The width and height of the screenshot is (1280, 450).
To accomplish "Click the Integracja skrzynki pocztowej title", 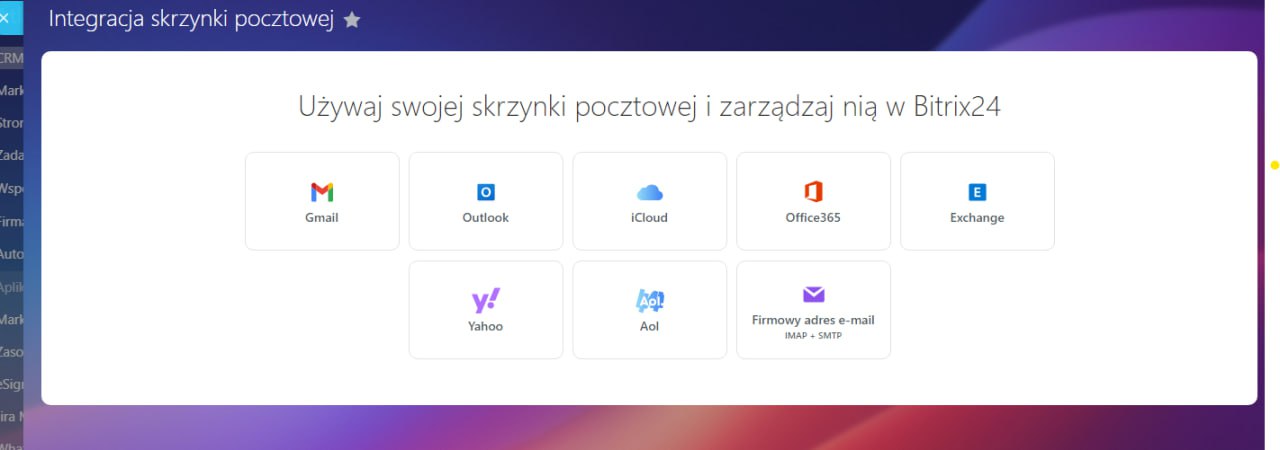I will (x=191, y=19).
